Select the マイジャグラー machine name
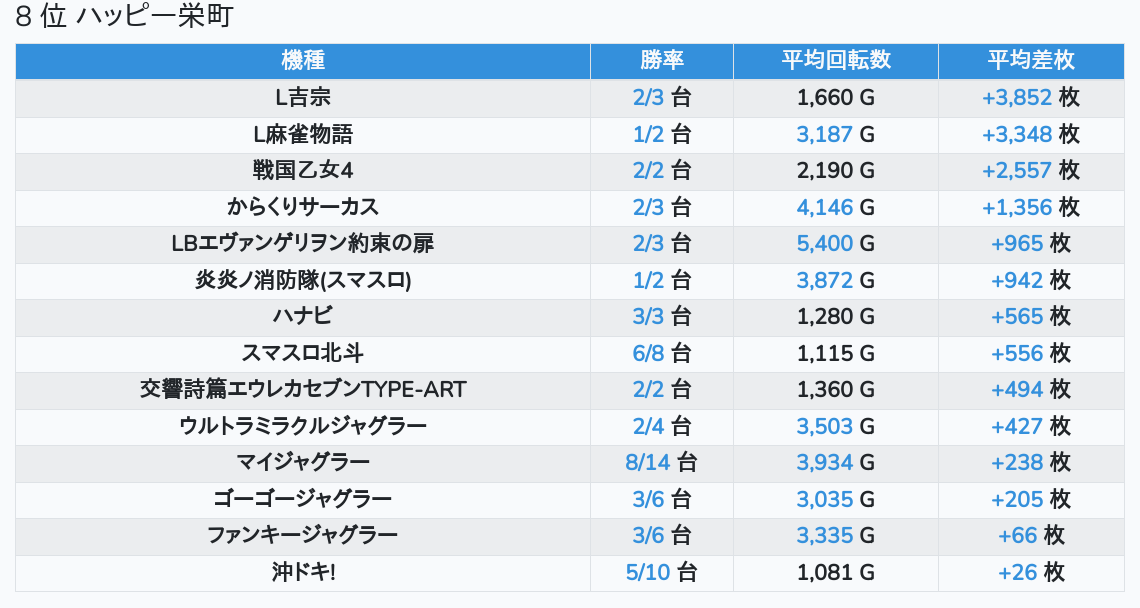This screenshot has width=1140, height=608. click(302, 462)
